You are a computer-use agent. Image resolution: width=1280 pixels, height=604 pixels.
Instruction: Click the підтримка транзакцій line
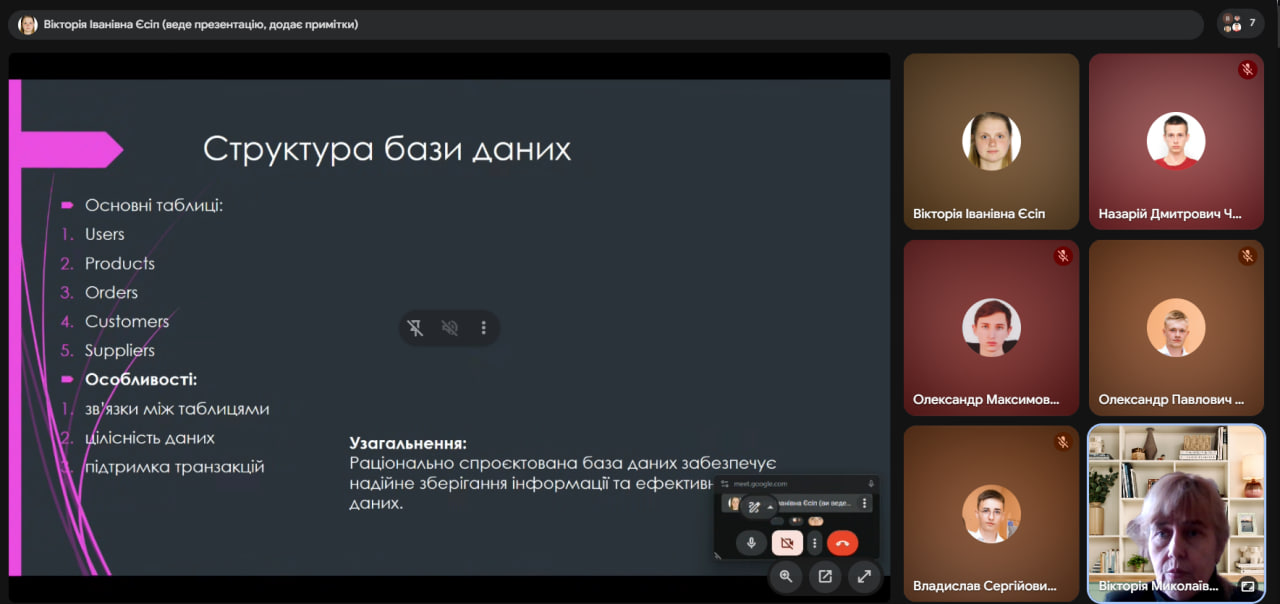[175, 467]
